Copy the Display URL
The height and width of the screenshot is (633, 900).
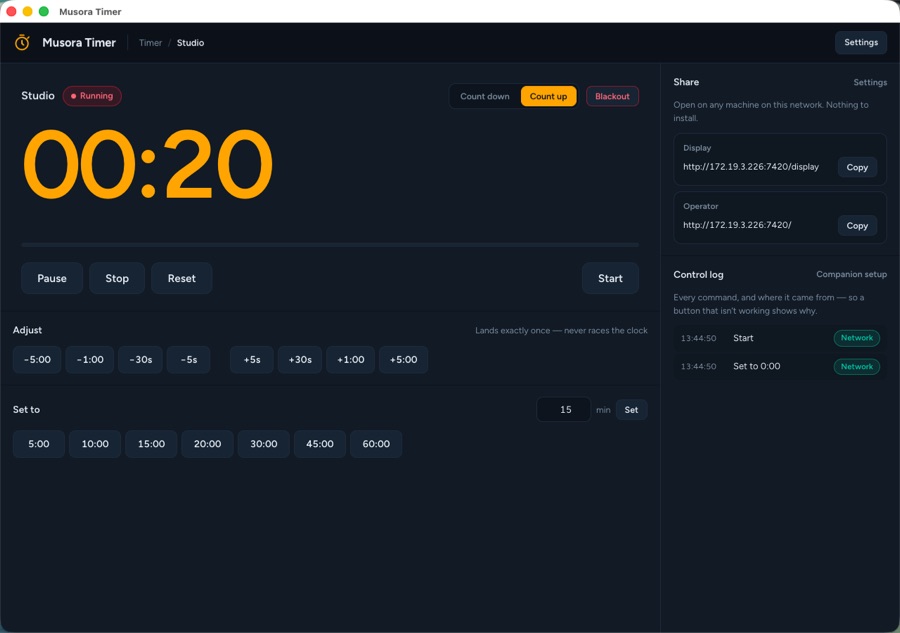pos(857,168)
